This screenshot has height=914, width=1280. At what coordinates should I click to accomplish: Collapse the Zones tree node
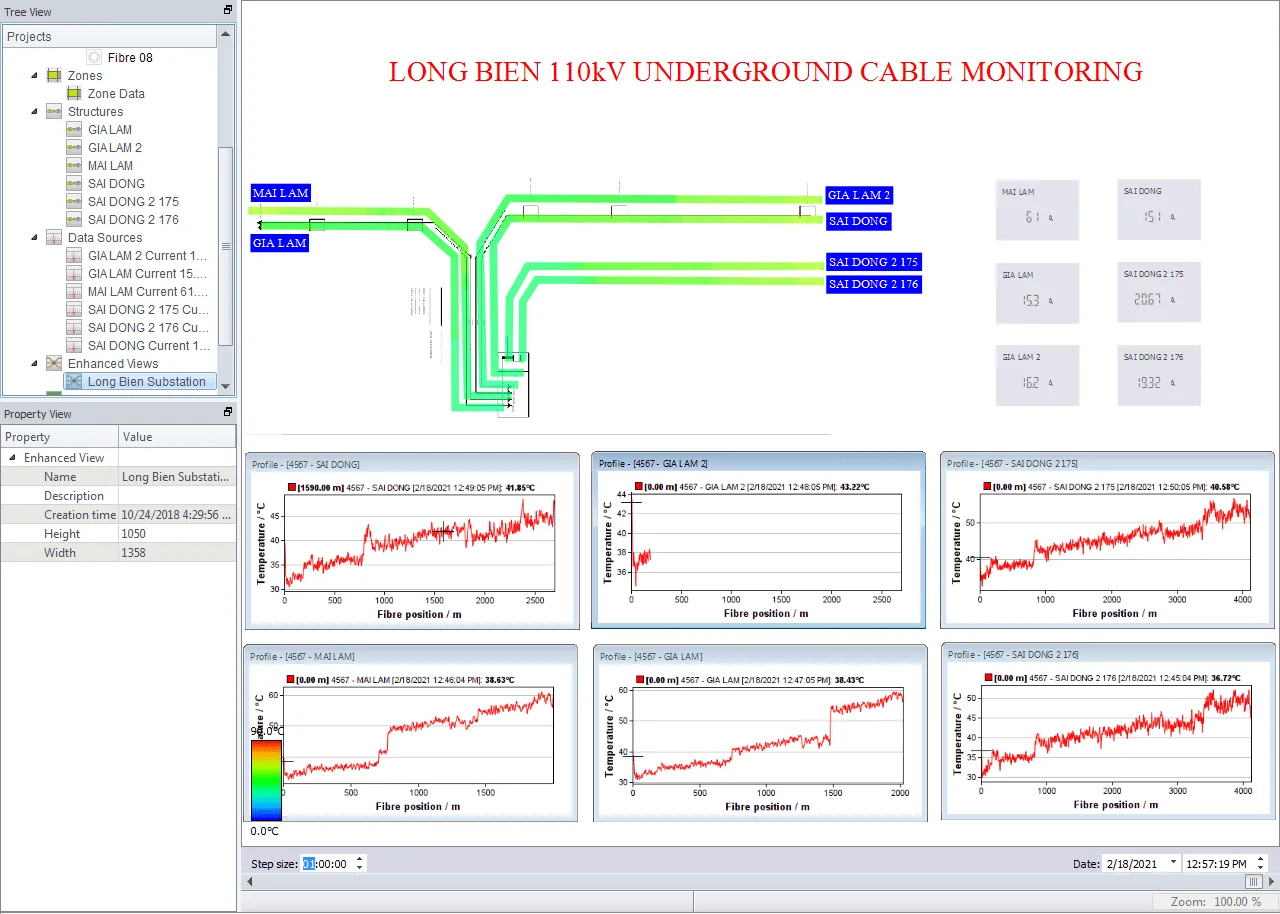(34, 76)
